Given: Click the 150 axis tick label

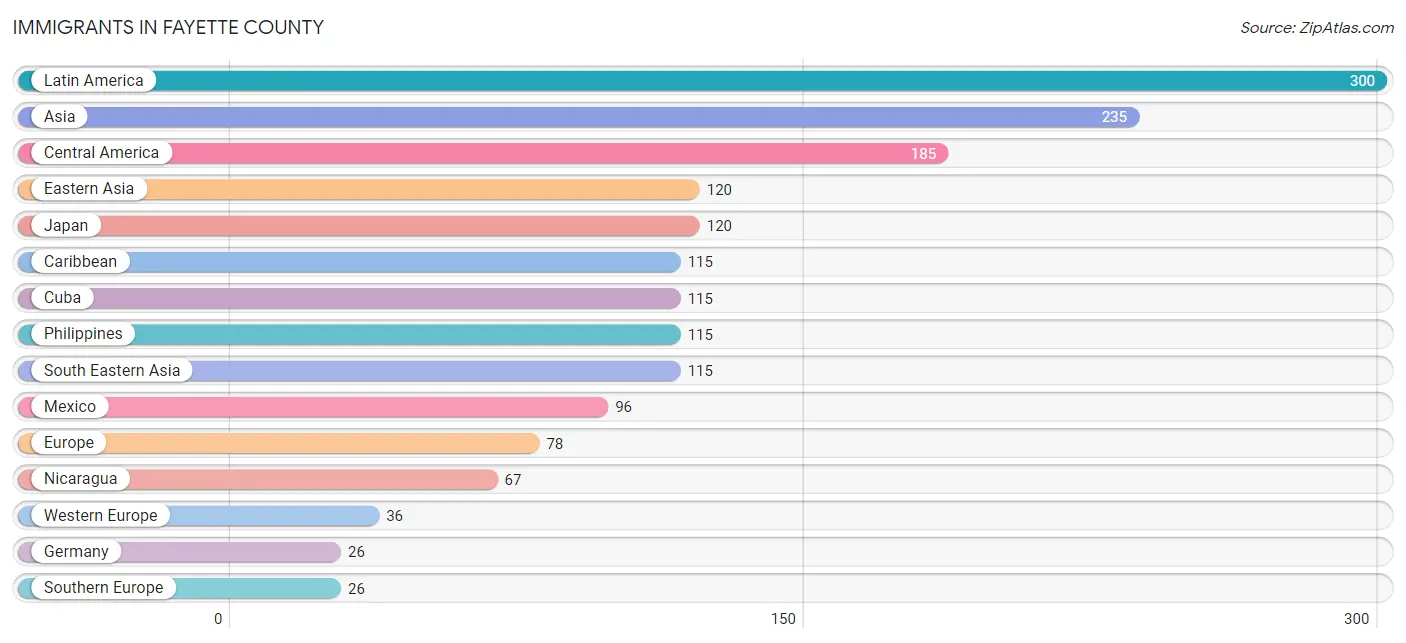Looking at the screenshot, I should click(783, 619).
